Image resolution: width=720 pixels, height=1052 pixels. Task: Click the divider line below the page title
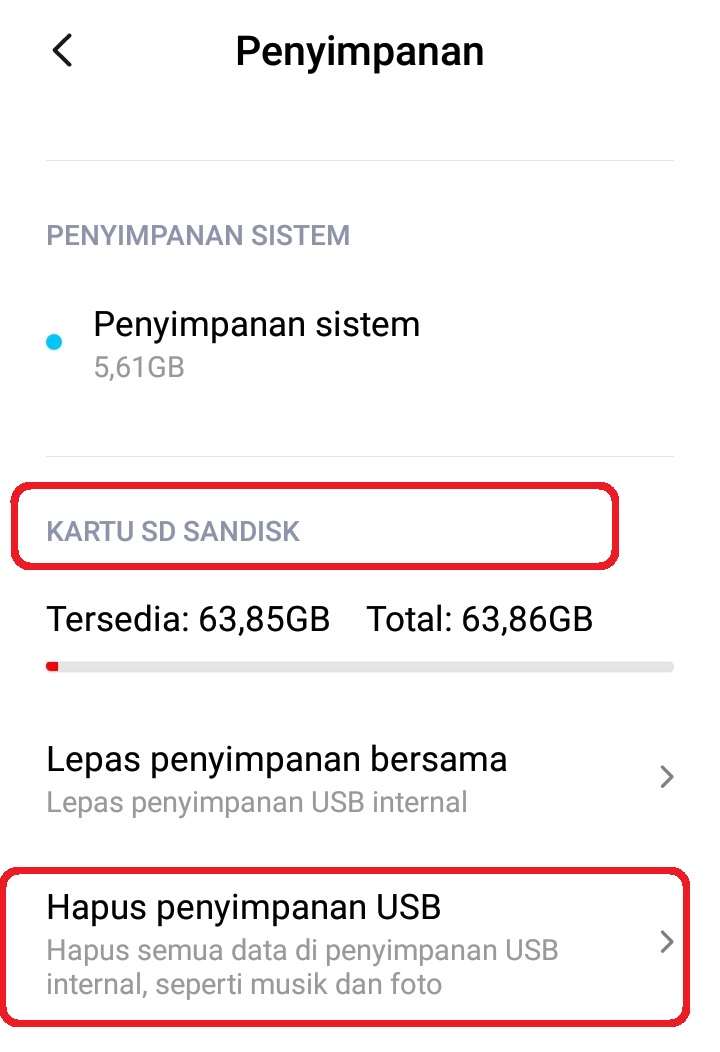click(360, 160)
